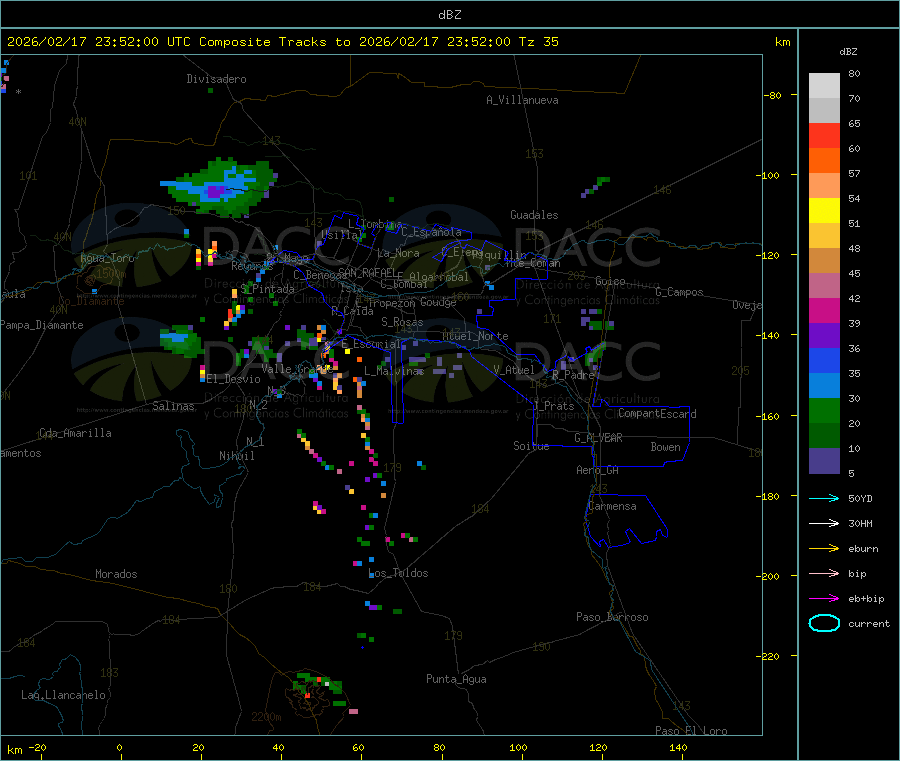Click the Agua_Toro location label

point(107,258)
